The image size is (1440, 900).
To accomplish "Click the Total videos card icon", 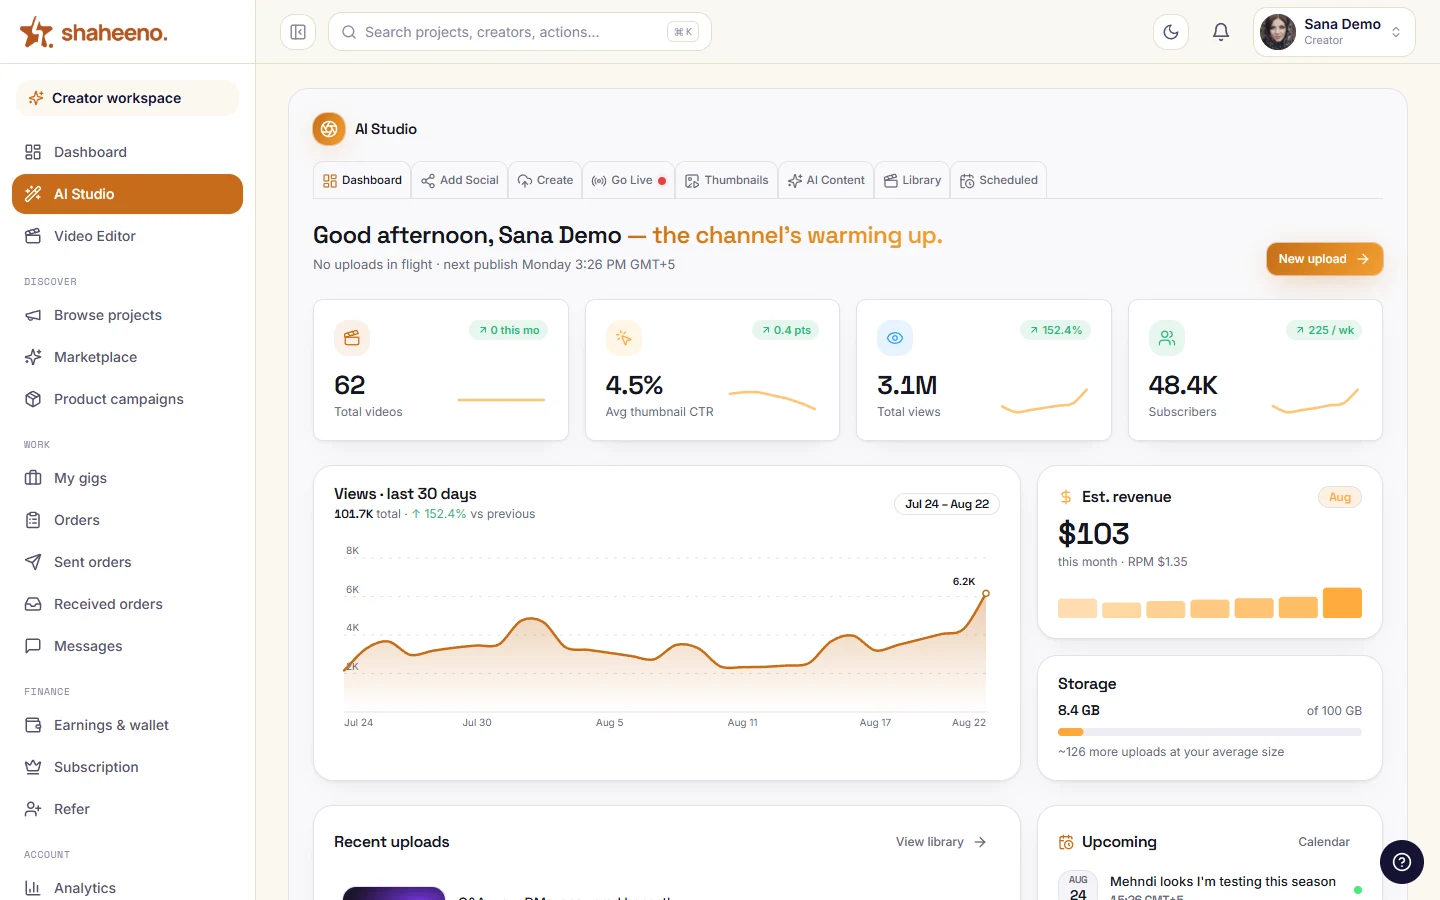I will pyautogui.click(x=352, y=338).
